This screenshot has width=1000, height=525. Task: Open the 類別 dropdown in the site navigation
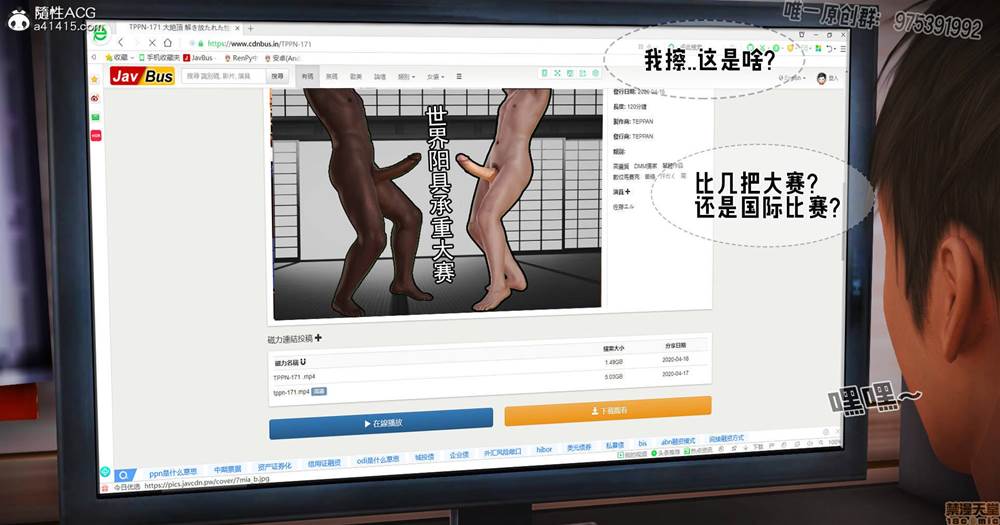coord(405,76)
